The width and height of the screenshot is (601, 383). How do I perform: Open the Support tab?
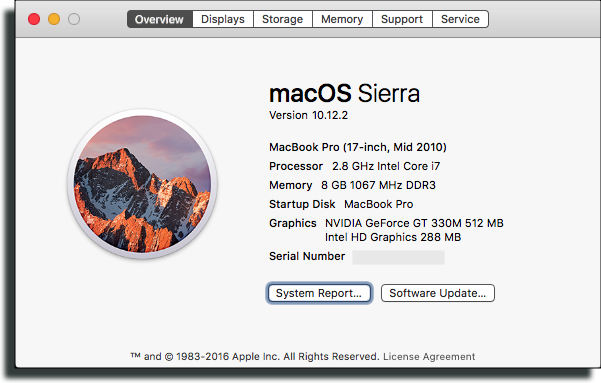pyautogui.click(x=402, y=19)
